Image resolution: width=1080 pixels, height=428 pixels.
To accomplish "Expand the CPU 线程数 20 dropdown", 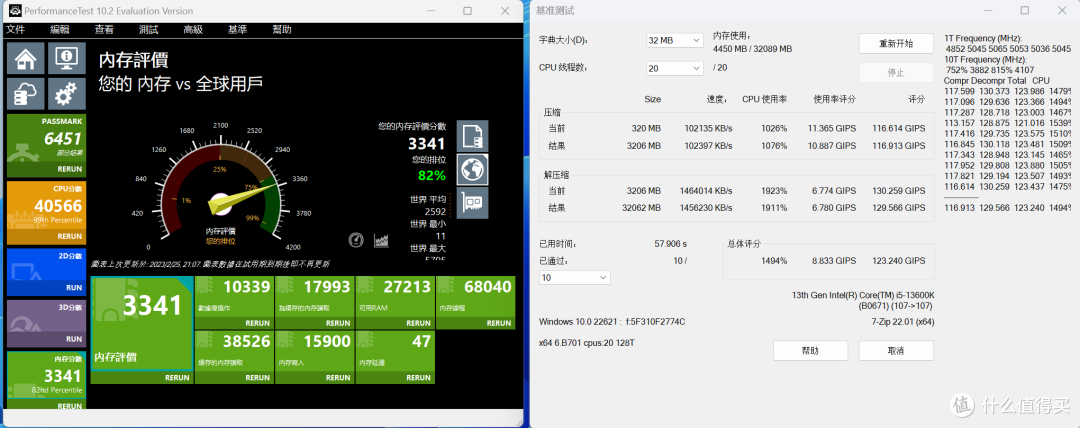I will point(674,68).
